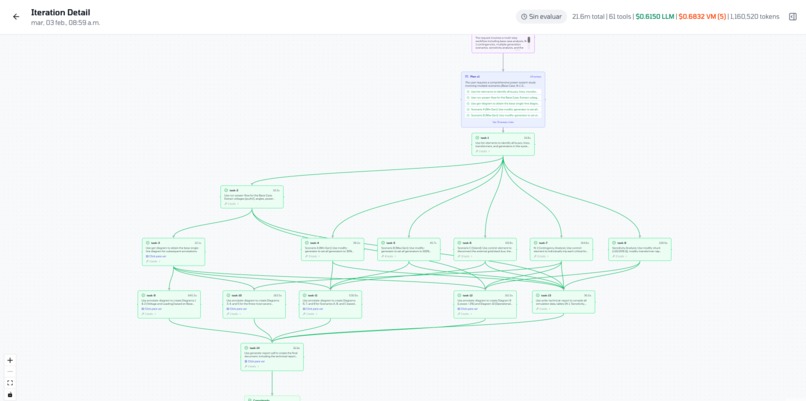The image size is (806, 401).
Task: Select plan item about get diagram
Action: coord(503,103)
